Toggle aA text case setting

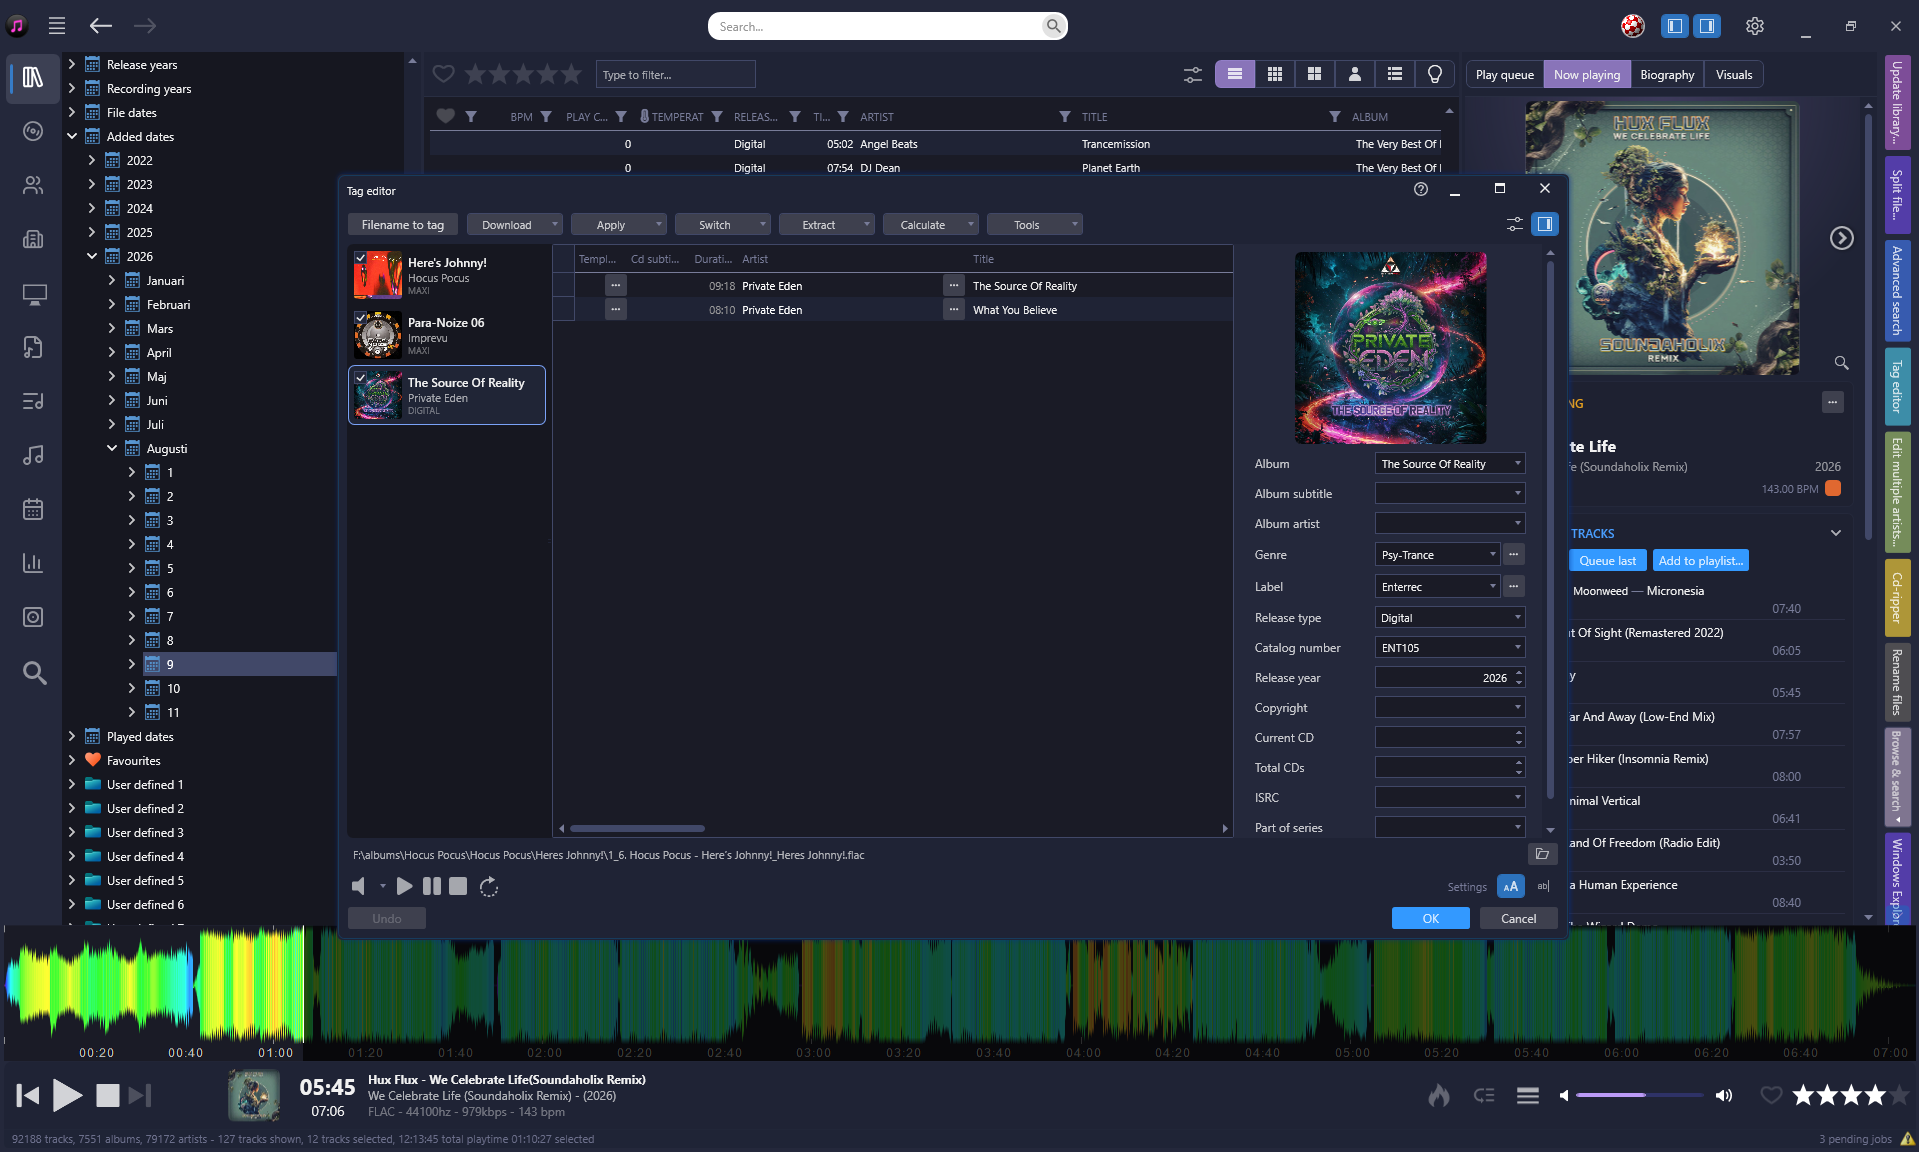pos(1510,886)
